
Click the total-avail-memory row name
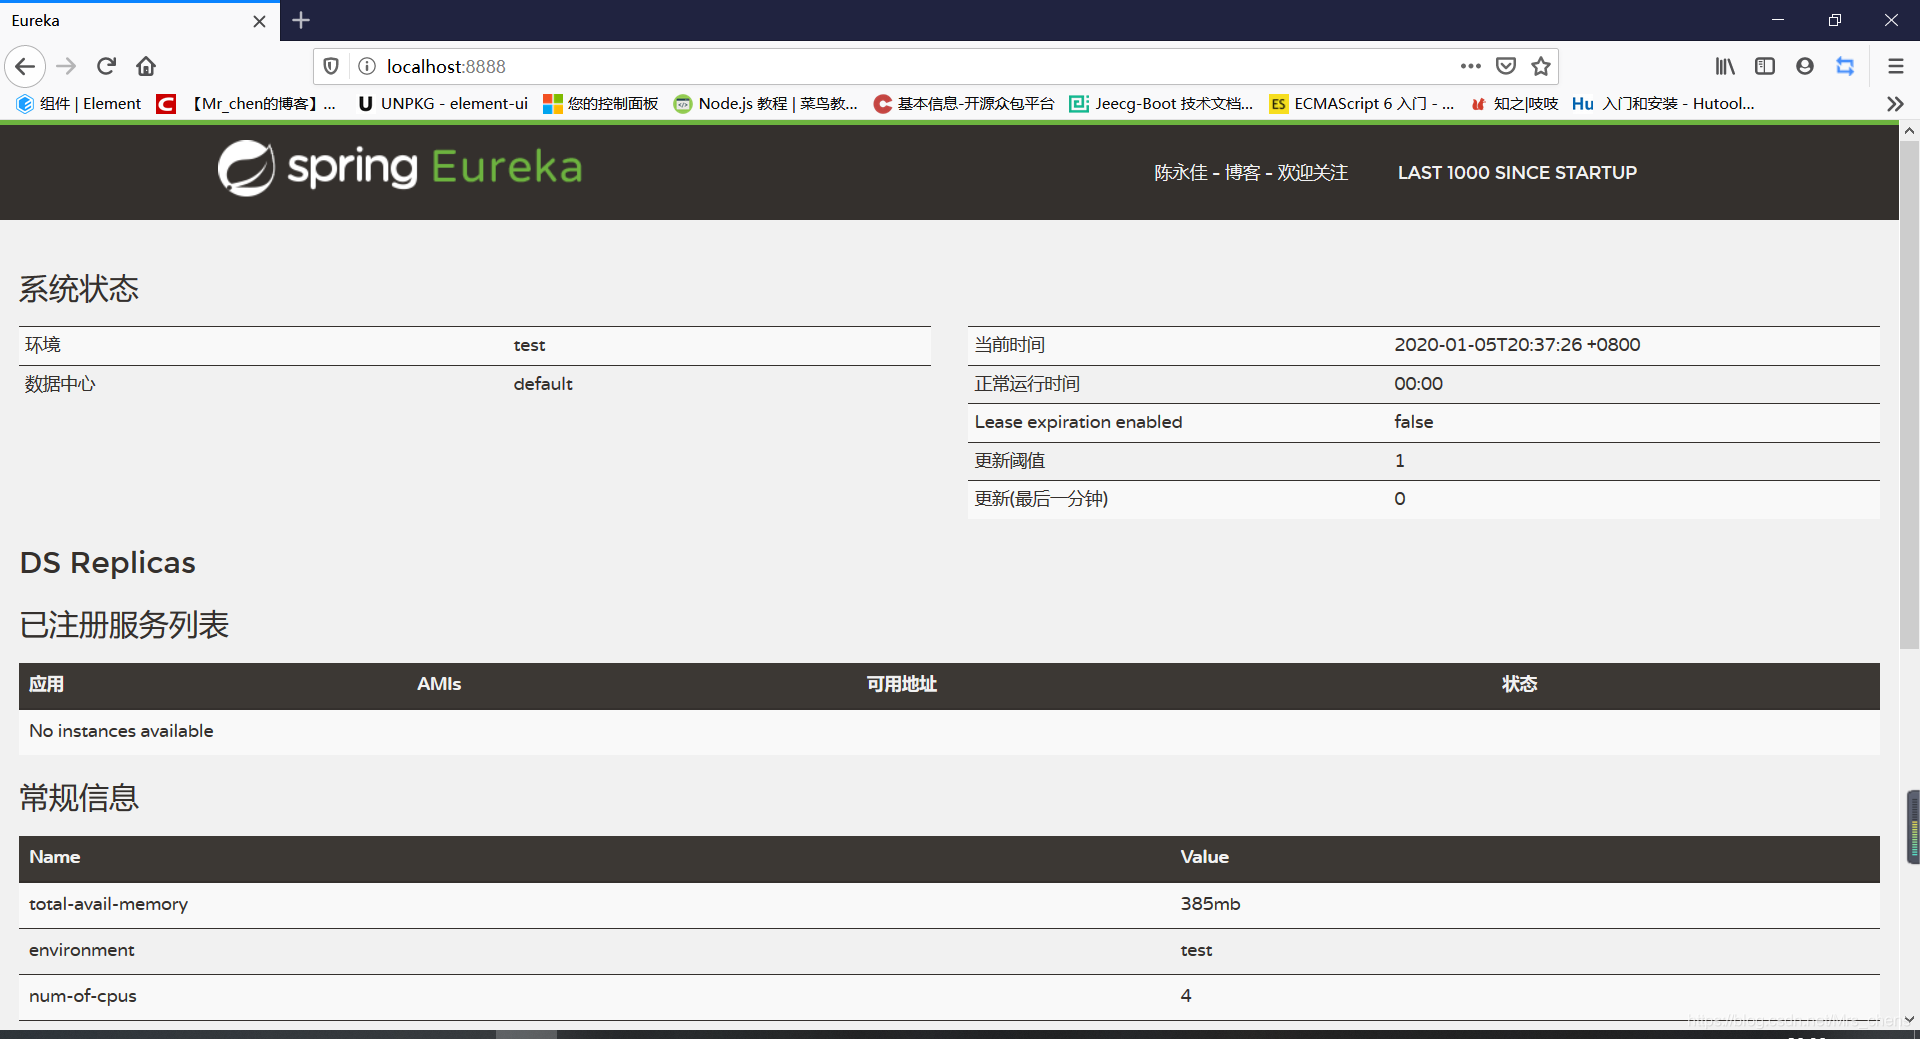click(108, 904)
